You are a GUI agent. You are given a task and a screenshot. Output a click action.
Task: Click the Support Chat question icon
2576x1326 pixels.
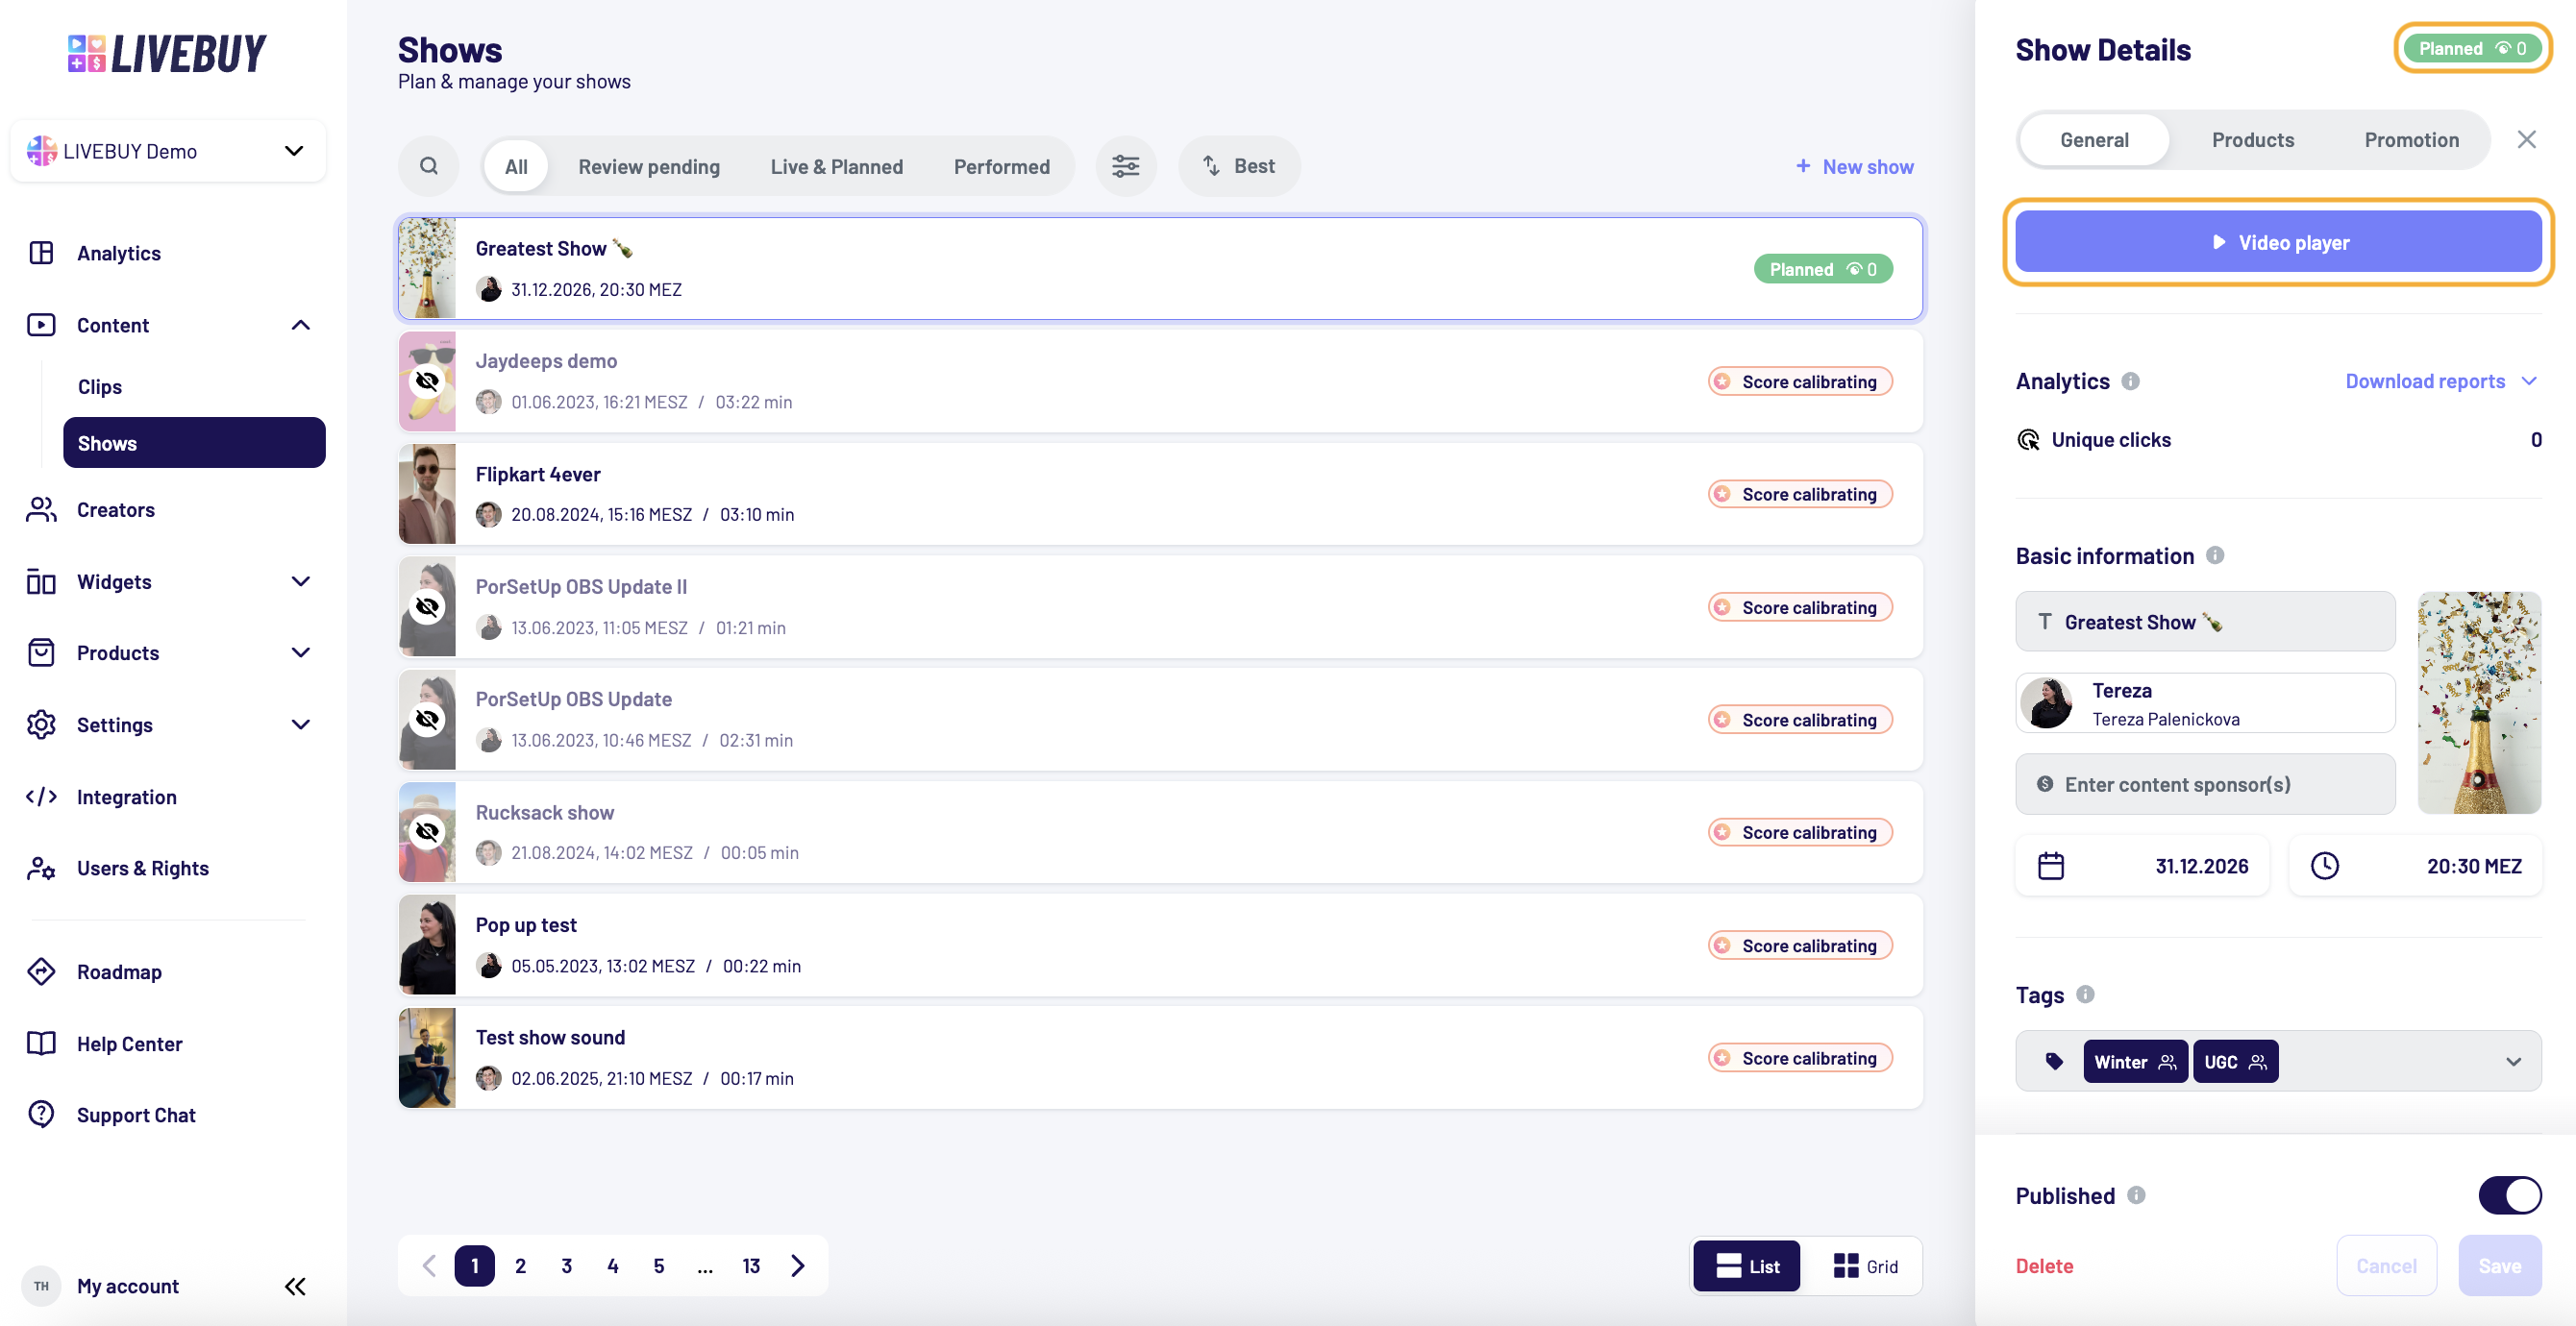(41, 1114)
